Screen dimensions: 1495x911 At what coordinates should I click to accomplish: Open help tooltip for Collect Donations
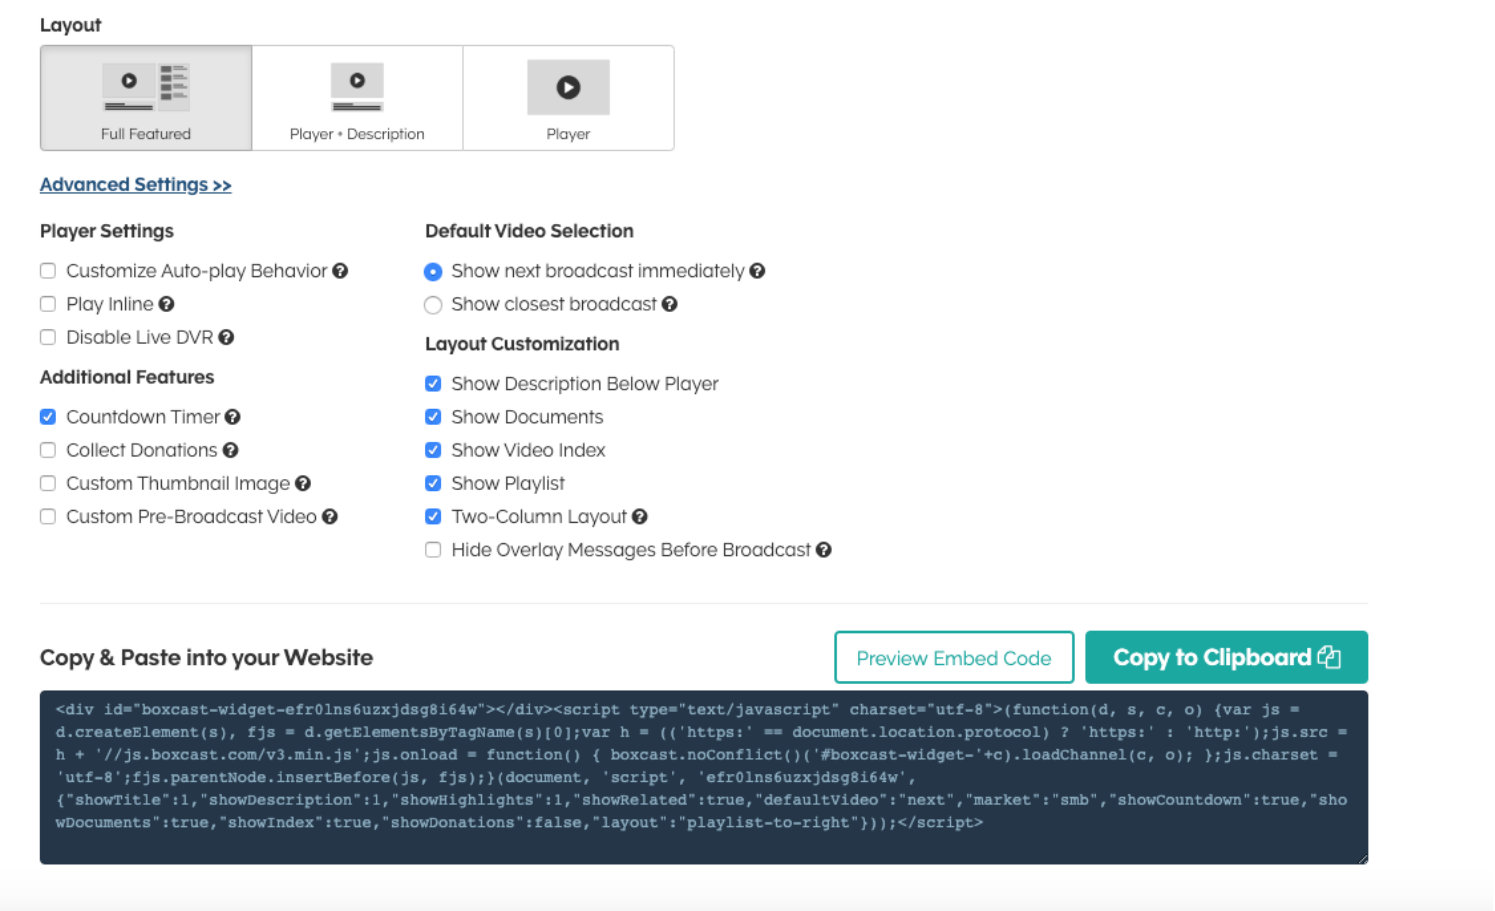pos(231,450)
